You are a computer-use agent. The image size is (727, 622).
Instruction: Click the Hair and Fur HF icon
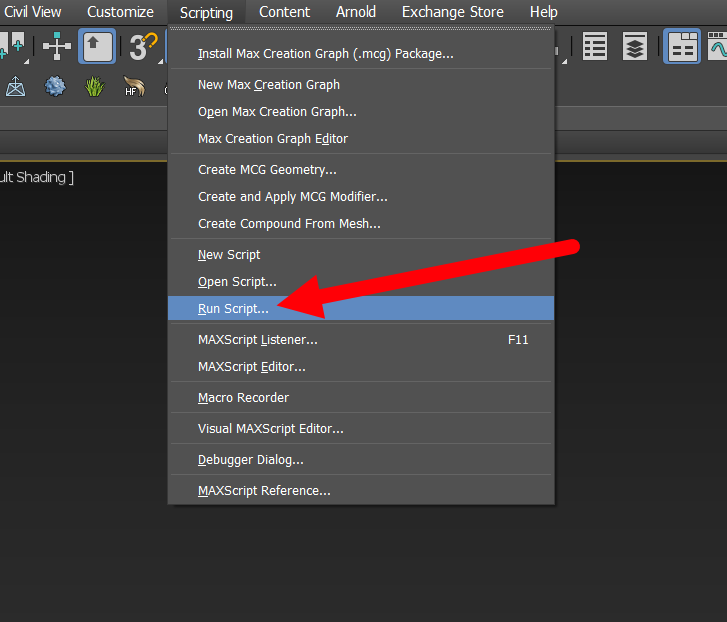coord(134,87)
